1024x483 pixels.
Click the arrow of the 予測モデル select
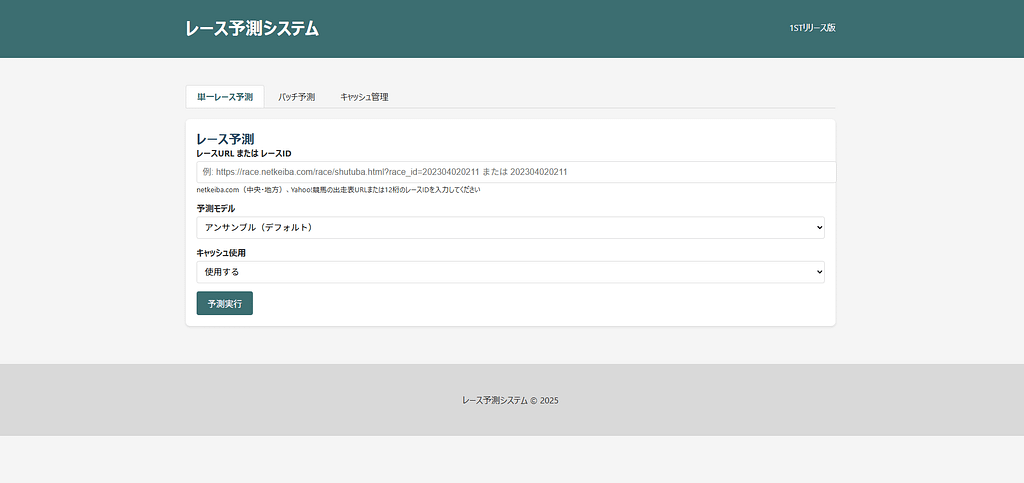click(x=819, y=228)
